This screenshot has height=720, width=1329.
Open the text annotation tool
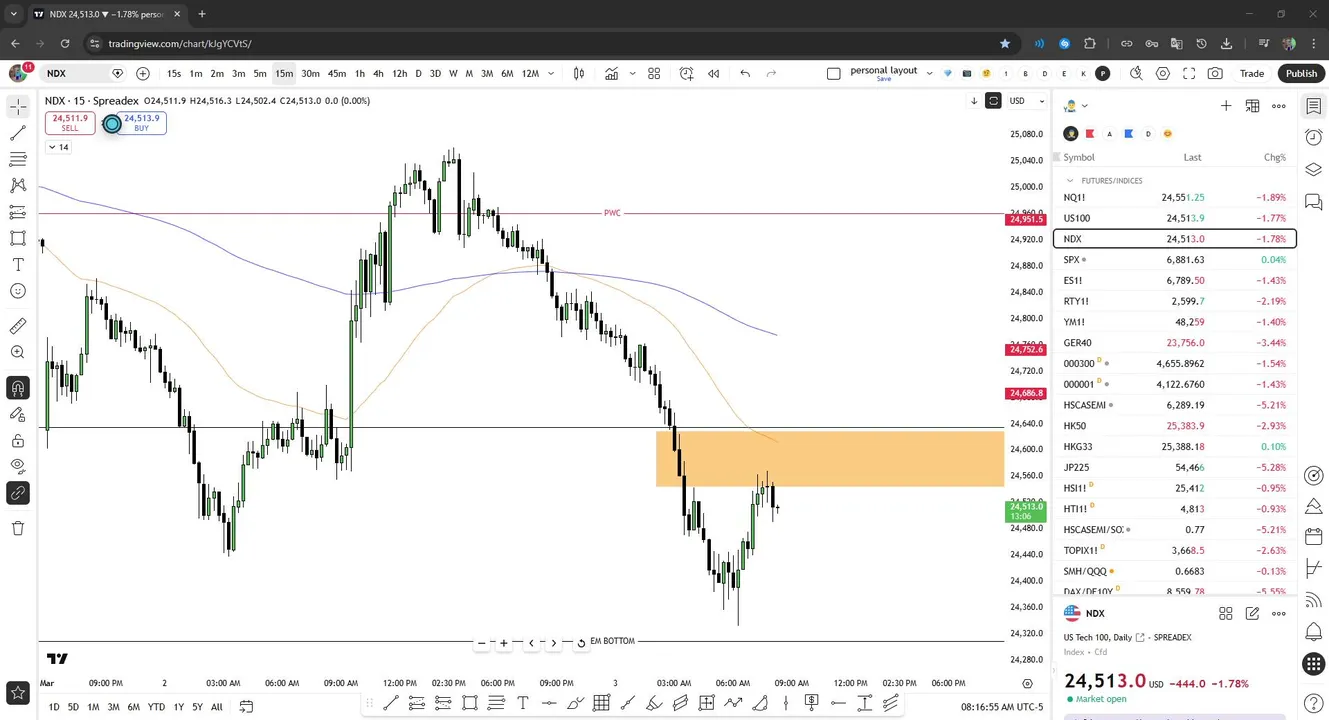pos(18,265)
